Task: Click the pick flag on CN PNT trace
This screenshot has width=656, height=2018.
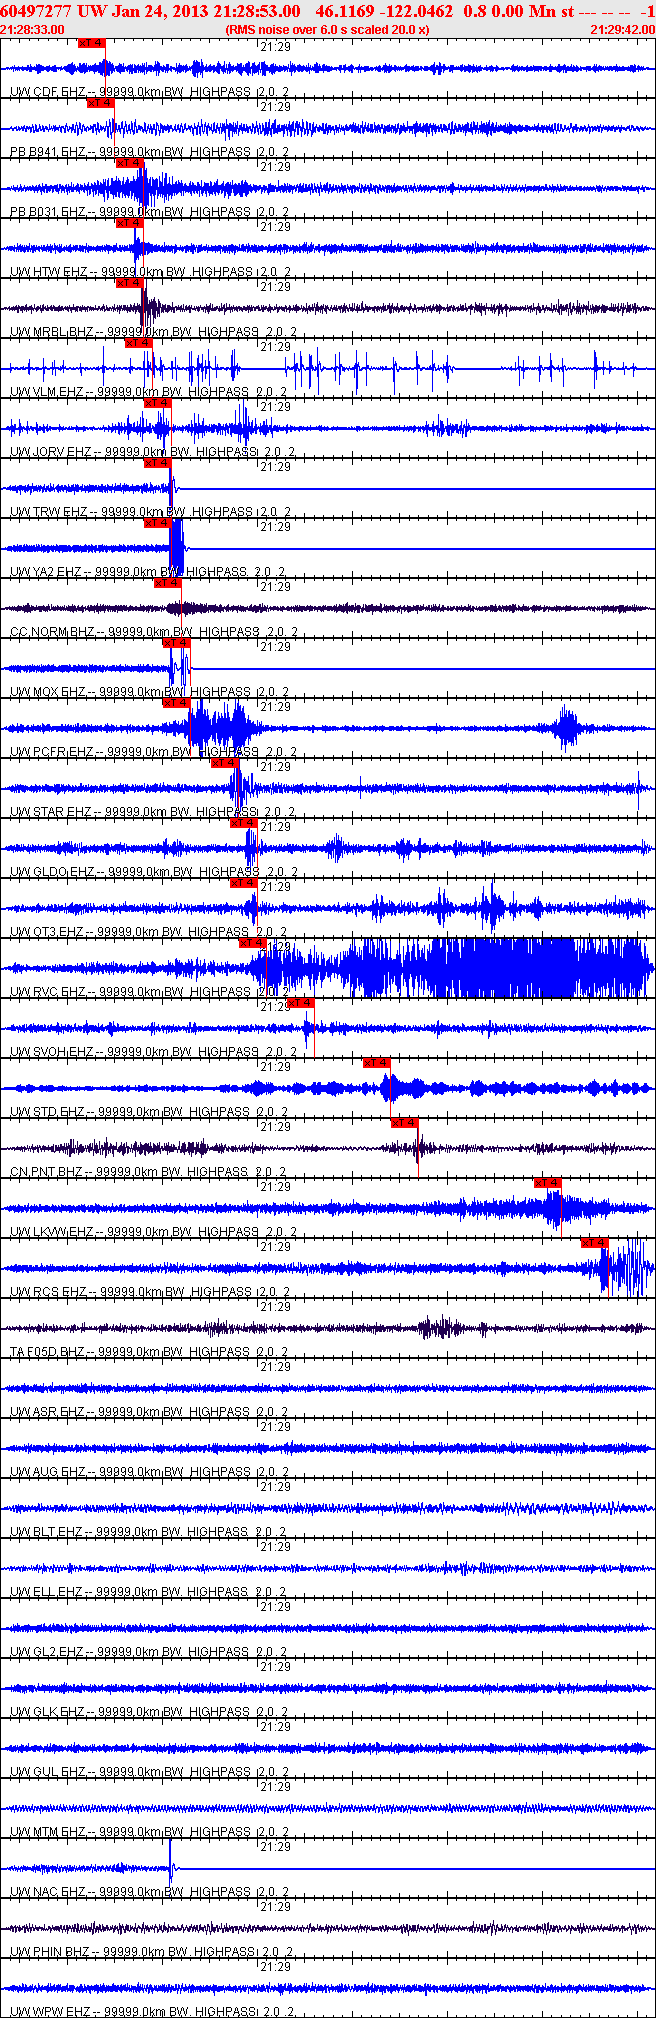Action: [404, 1123]
